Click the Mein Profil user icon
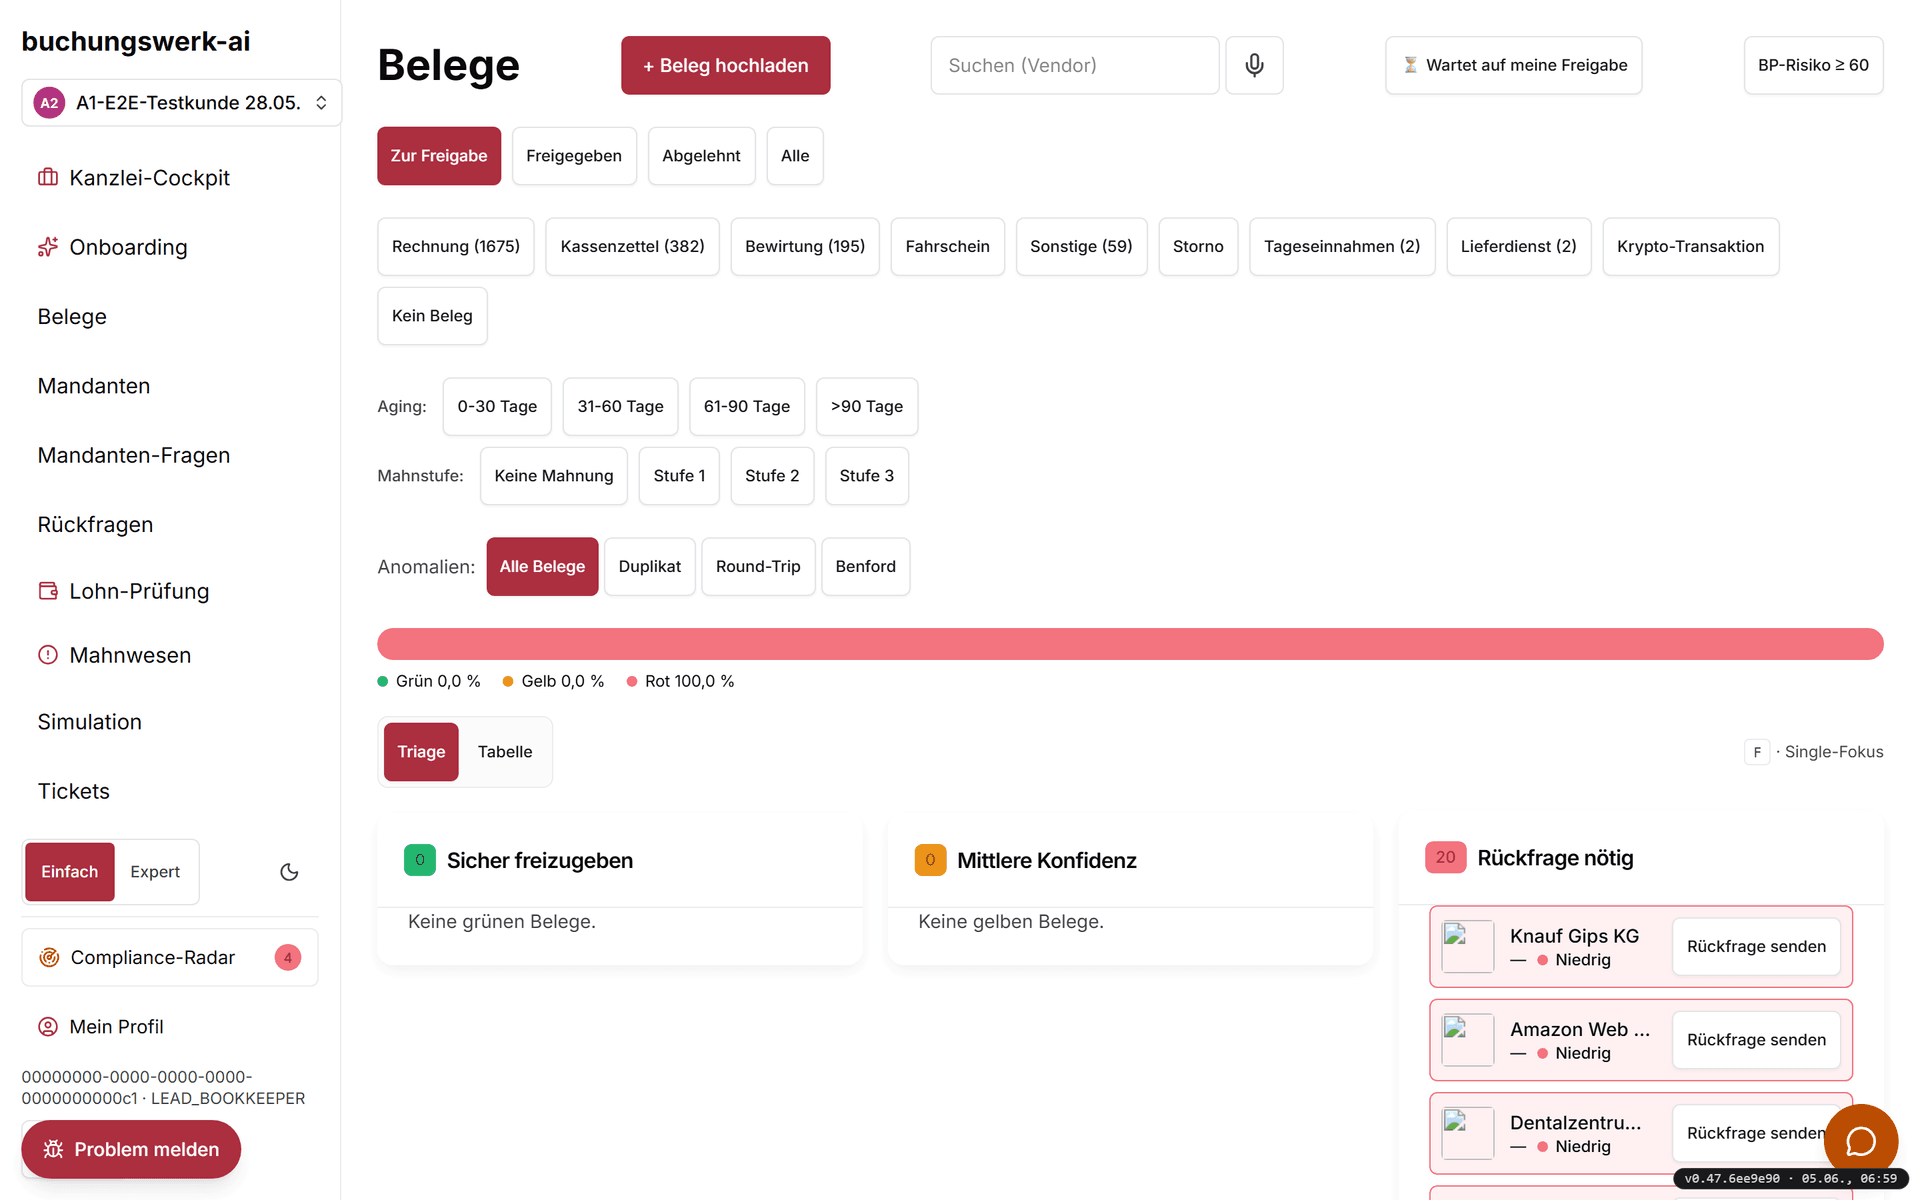Image resolution: width=1920 pixels, height=1200 pixels. [x=48, y=1027]
